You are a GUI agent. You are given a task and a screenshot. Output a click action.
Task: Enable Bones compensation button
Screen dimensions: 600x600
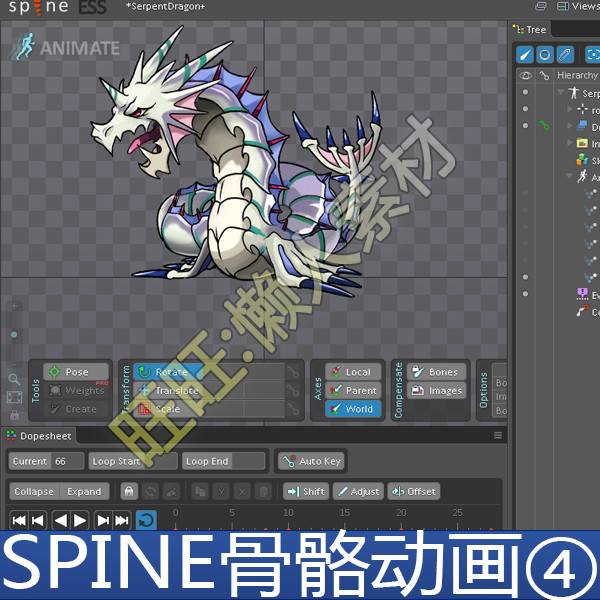pyautogui.click(x=437, y=372)
